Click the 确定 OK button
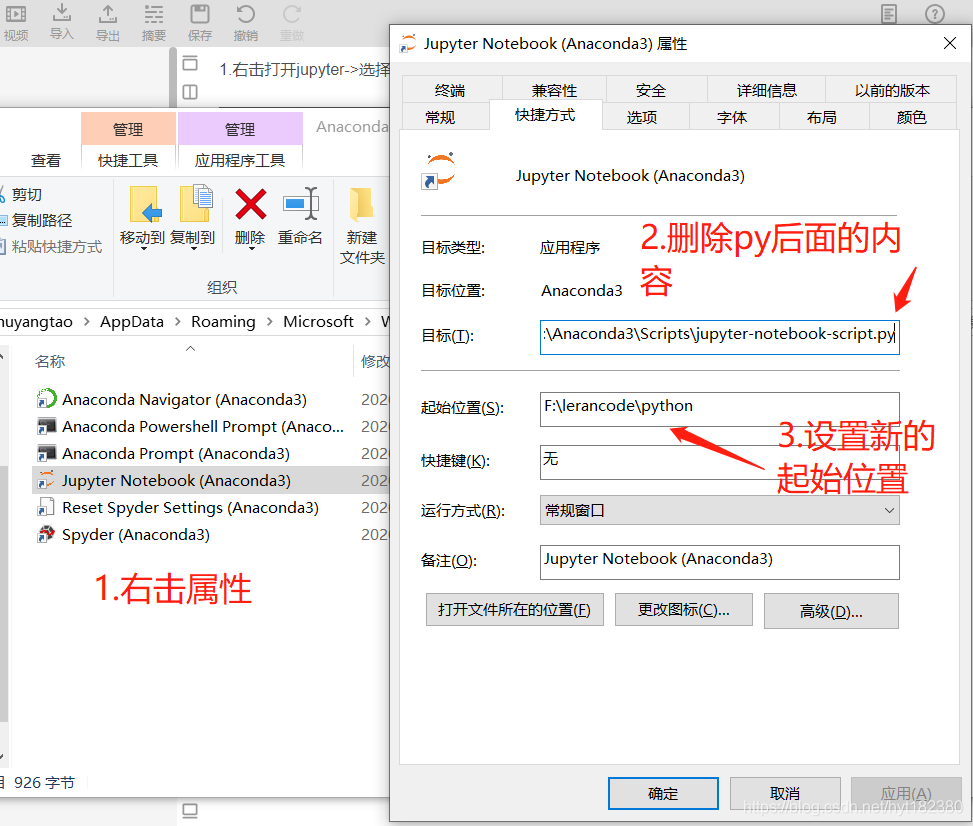973x826 pixels. click(663, 793)
